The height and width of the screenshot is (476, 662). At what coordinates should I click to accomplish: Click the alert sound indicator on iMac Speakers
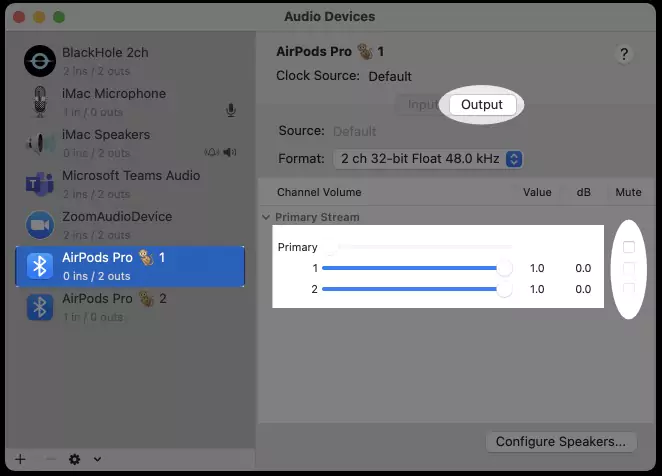tap(212, 152)
